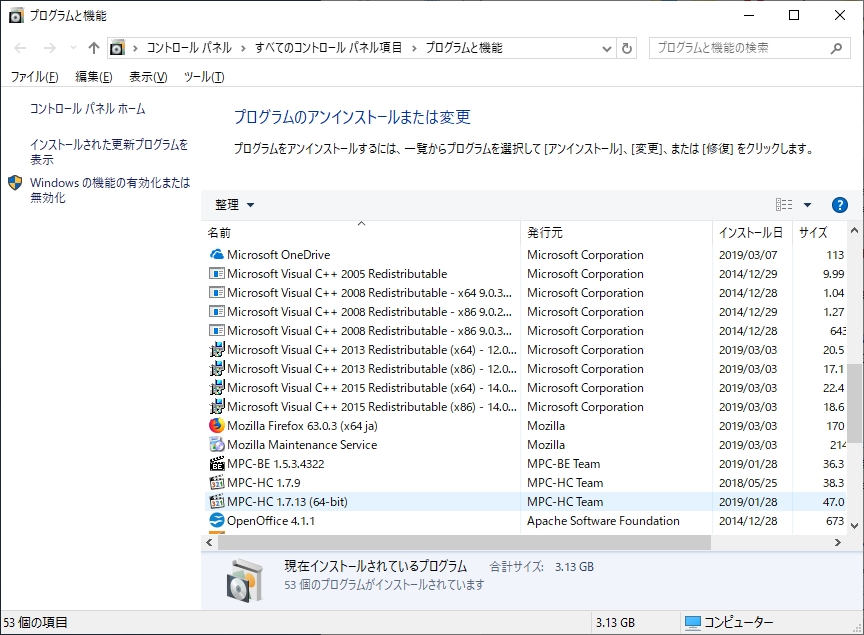Expand chevron before コントロール パネル breadcrumb
The width and height of the screenshot is (864, 635).
click(135, 49)
